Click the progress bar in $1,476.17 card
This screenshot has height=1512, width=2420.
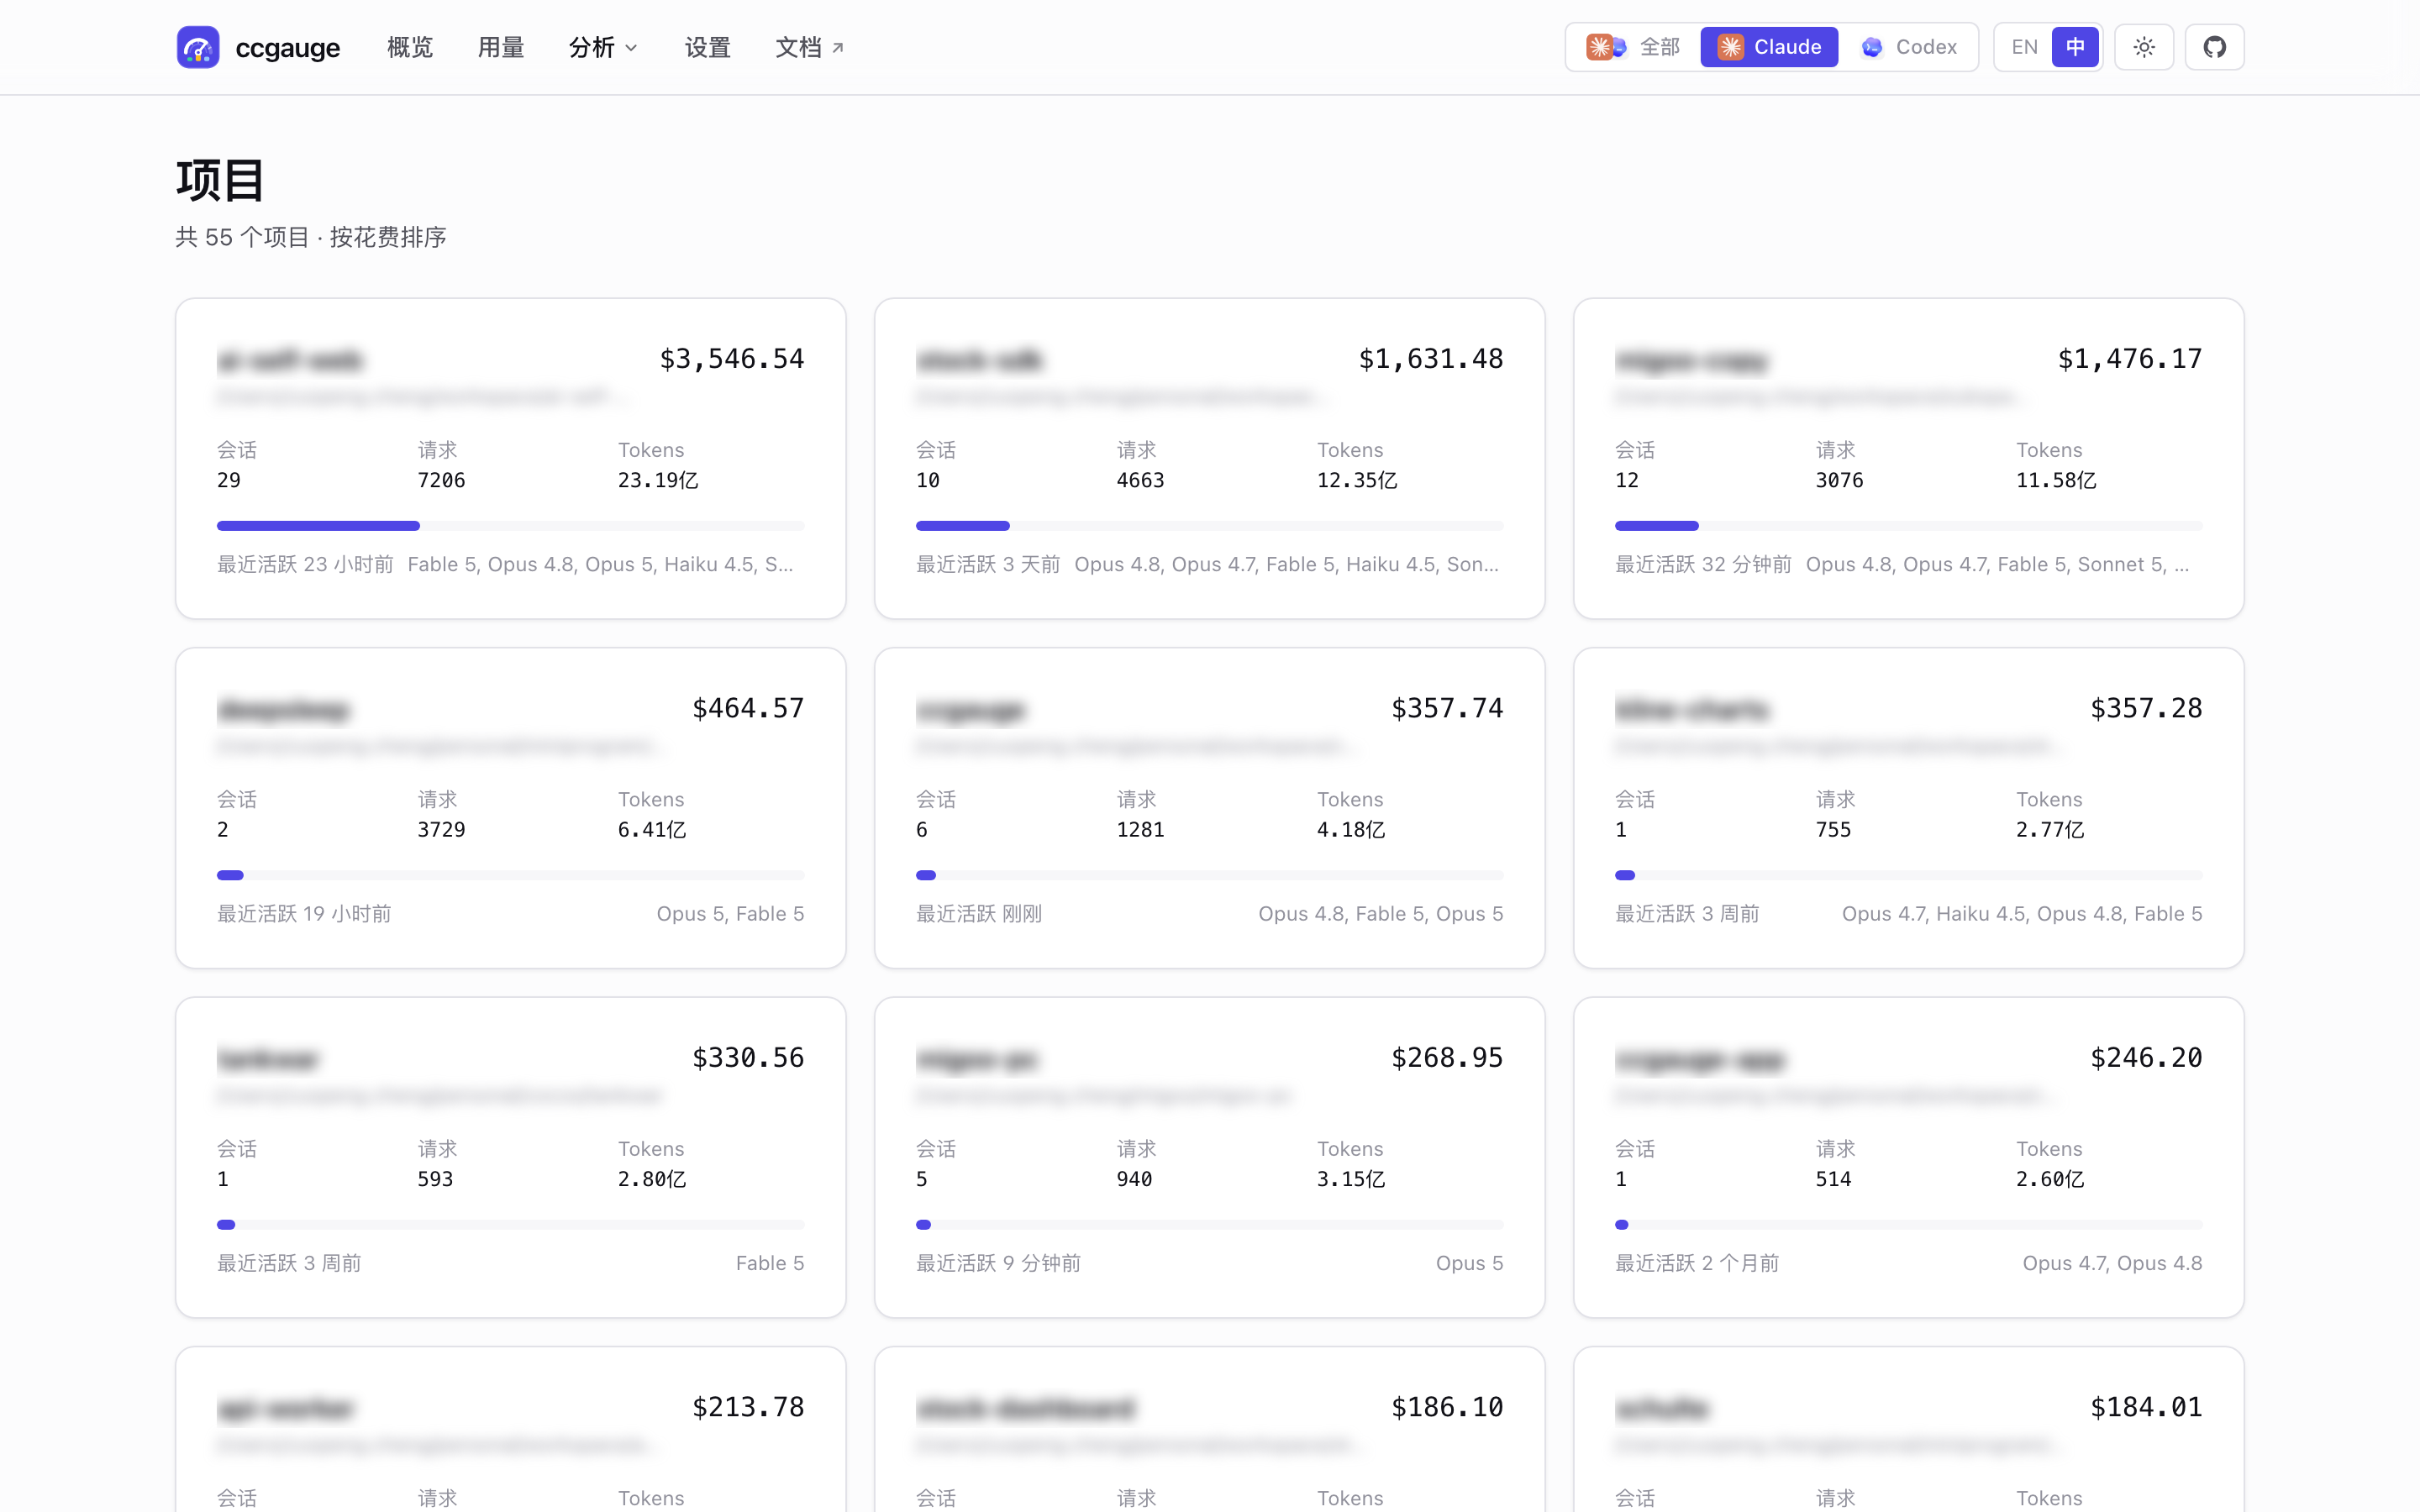[1909, 526]
